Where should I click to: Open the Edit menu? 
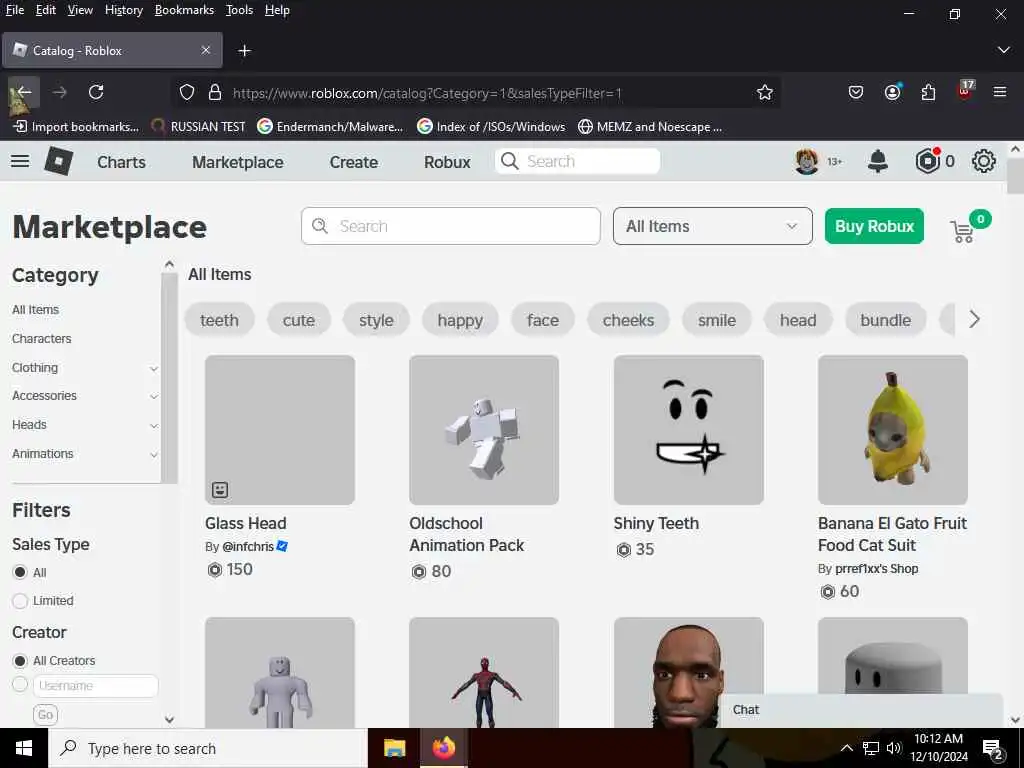(x=46, y=10)
